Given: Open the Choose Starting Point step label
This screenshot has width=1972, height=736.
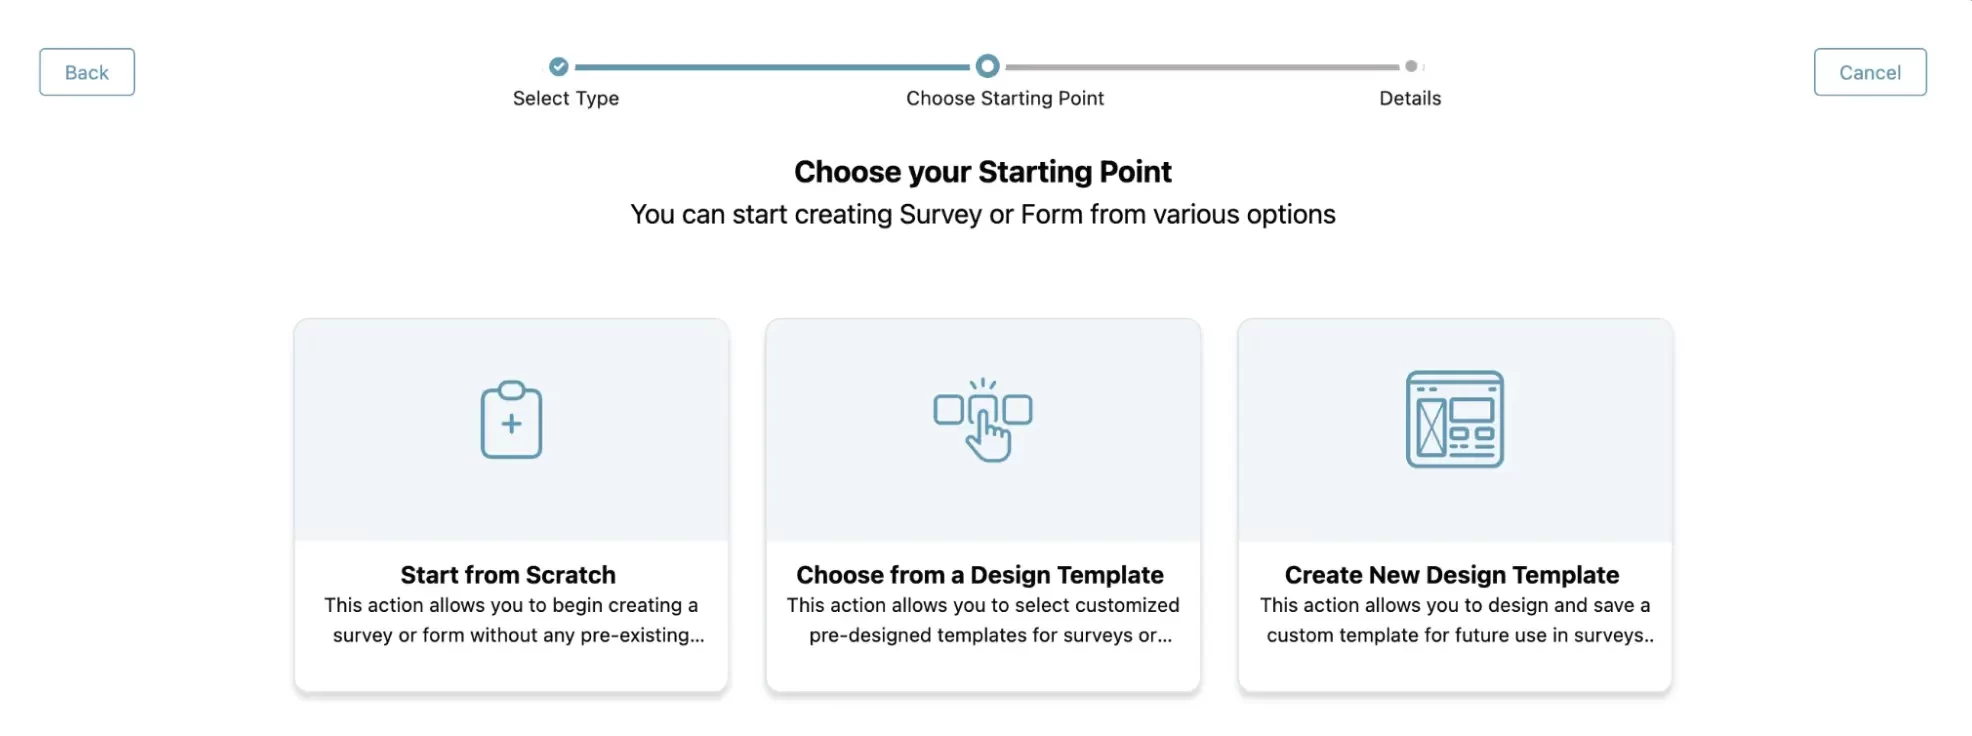Looking at the screenshot, I should [x=1005, y=98].
